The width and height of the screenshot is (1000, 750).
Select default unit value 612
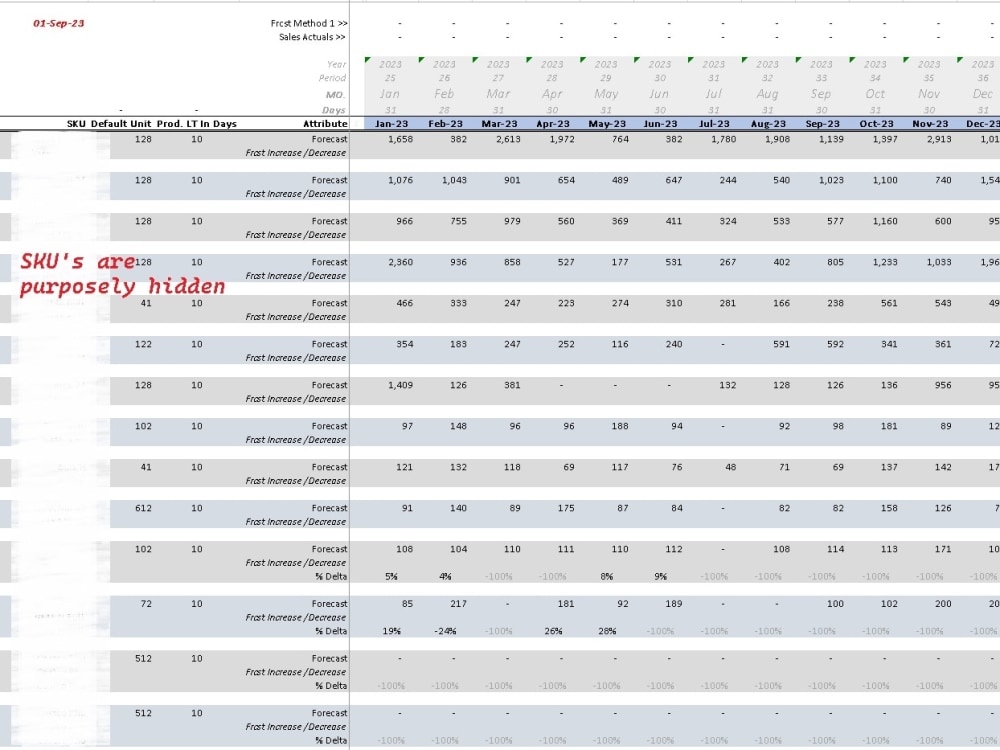click(143, 508)
